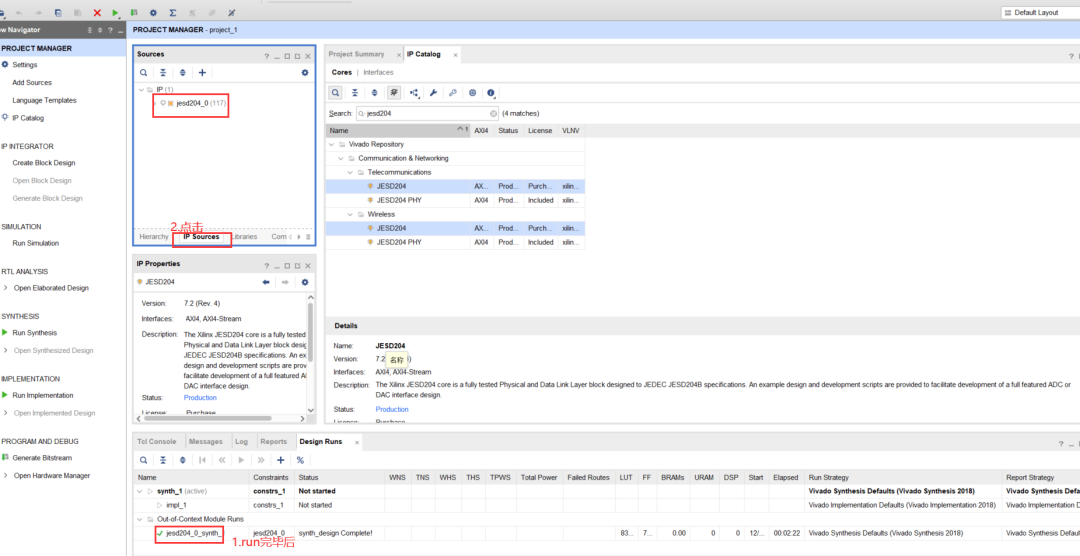This screenshot has height=556, width=1080.
Task: Click the Sigma report icon in top toolbar
Action: [x=172, y=12]
